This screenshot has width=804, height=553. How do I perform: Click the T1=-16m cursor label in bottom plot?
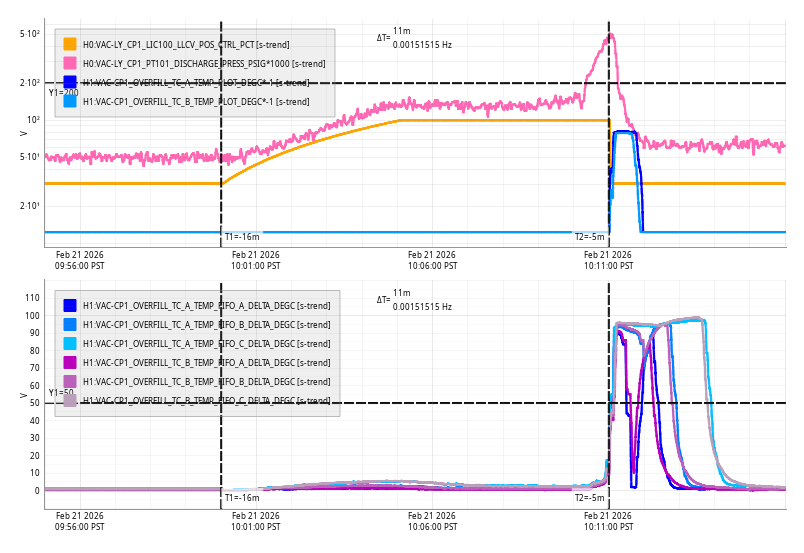[x=242, y=497]
